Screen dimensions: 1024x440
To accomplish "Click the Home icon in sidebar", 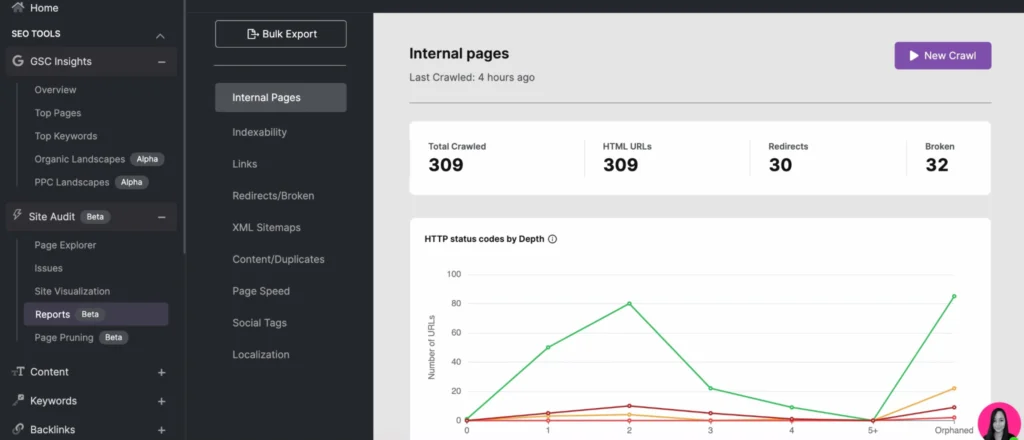I will 18,7.
